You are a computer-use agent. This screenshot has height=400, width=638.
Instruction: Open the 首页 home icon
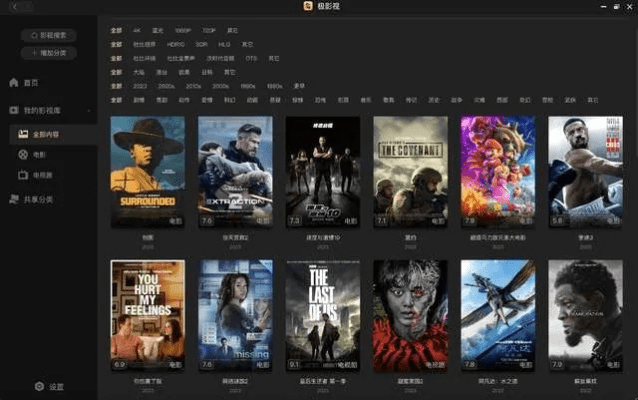click(x=14, y=83)
